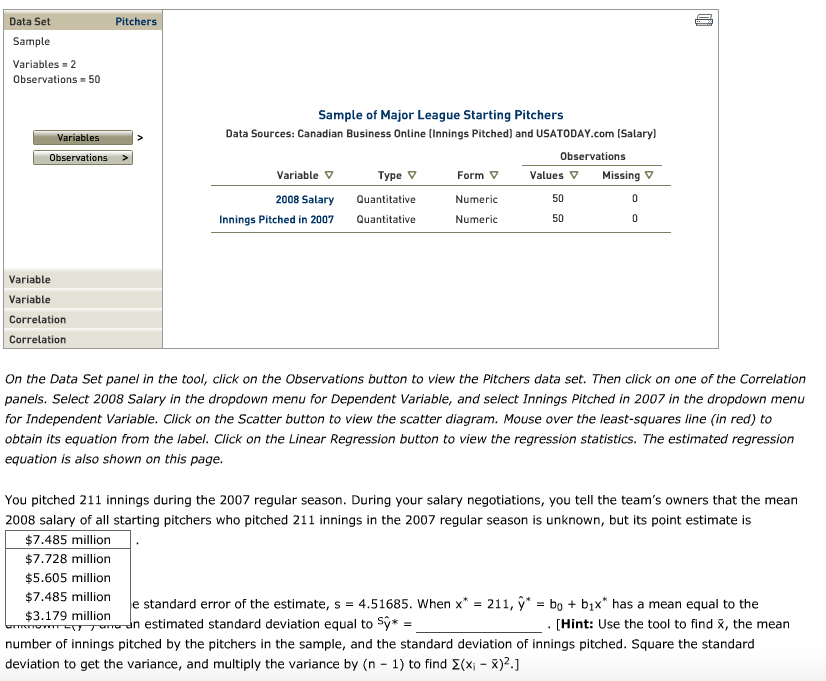Click the sort triangle beside Values
This screenshot has height=681, width=826.
(x=572, y=174)
